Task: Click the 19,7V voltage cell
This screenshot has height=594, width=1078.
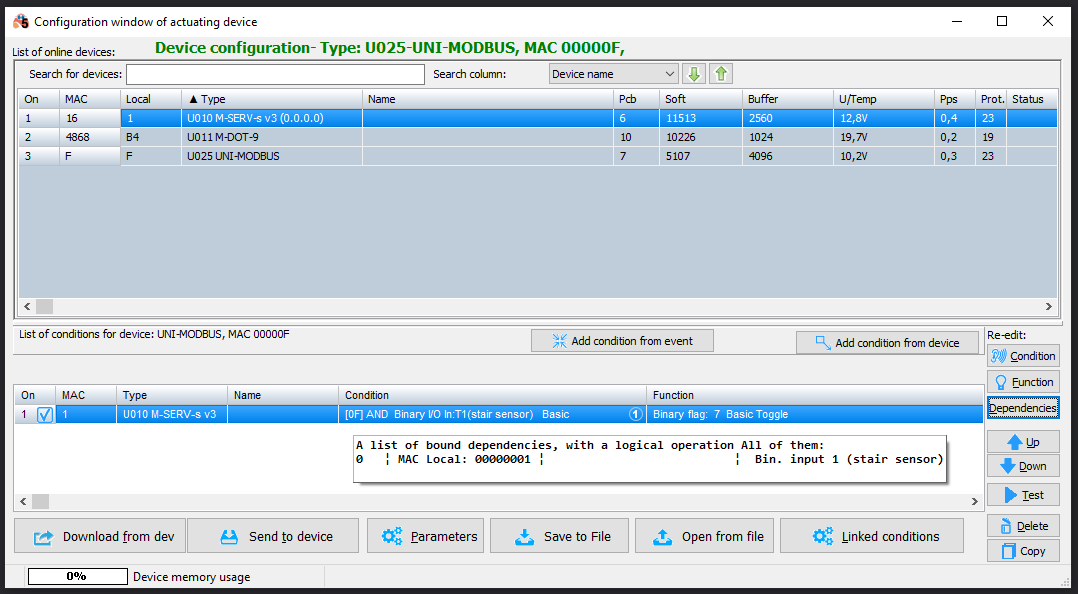Action: pos(883,137)
